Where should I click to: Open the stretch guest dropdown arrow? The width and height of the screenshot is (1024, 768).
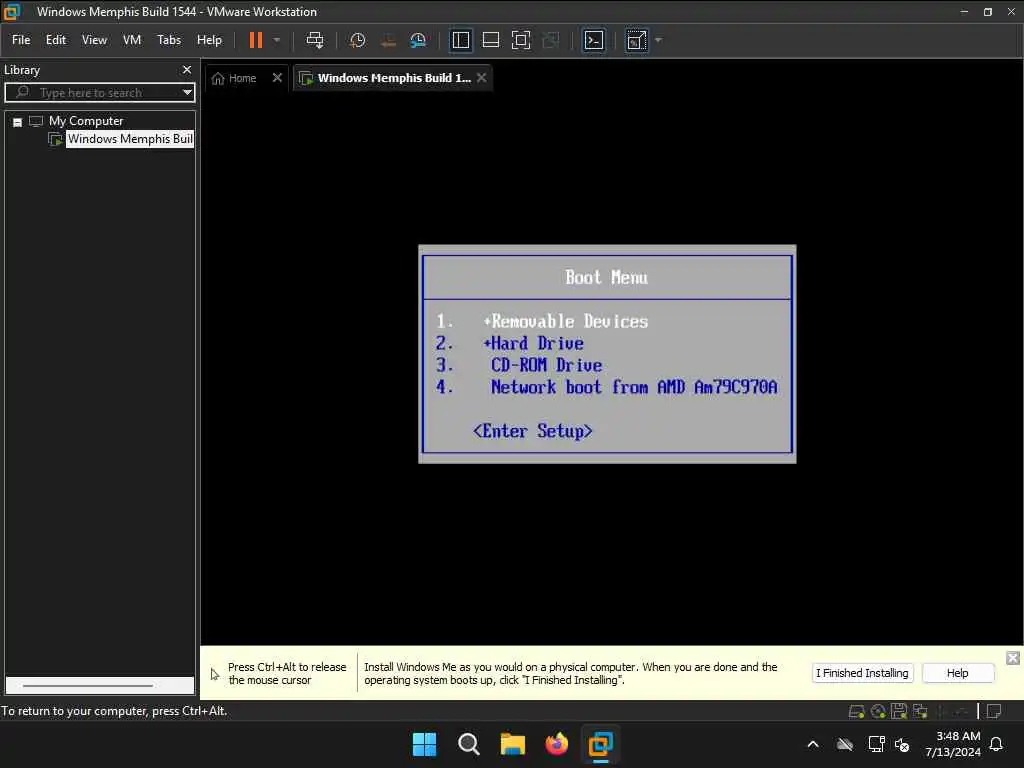[x=658, y=40]
